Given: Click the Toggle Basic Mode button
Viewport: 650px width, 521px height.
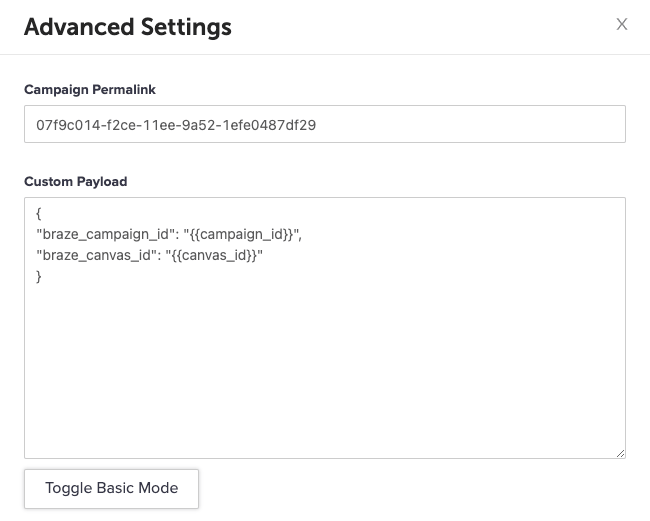Looking at the screenshot, I should 111,488.
